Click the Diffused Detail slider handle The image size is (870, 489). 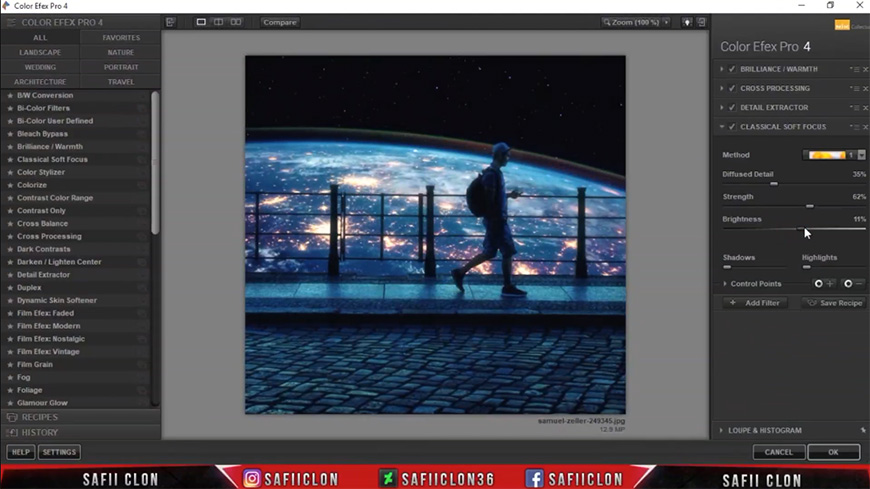(x=773, y=184)
